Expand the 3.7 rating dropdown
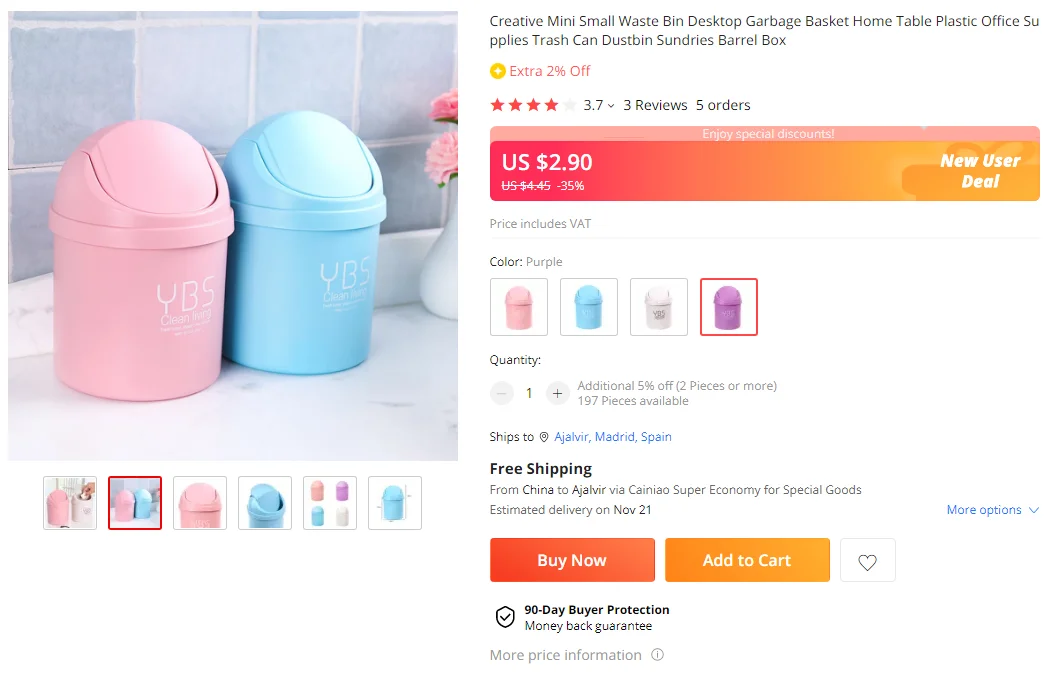 (x=611, y=106)
